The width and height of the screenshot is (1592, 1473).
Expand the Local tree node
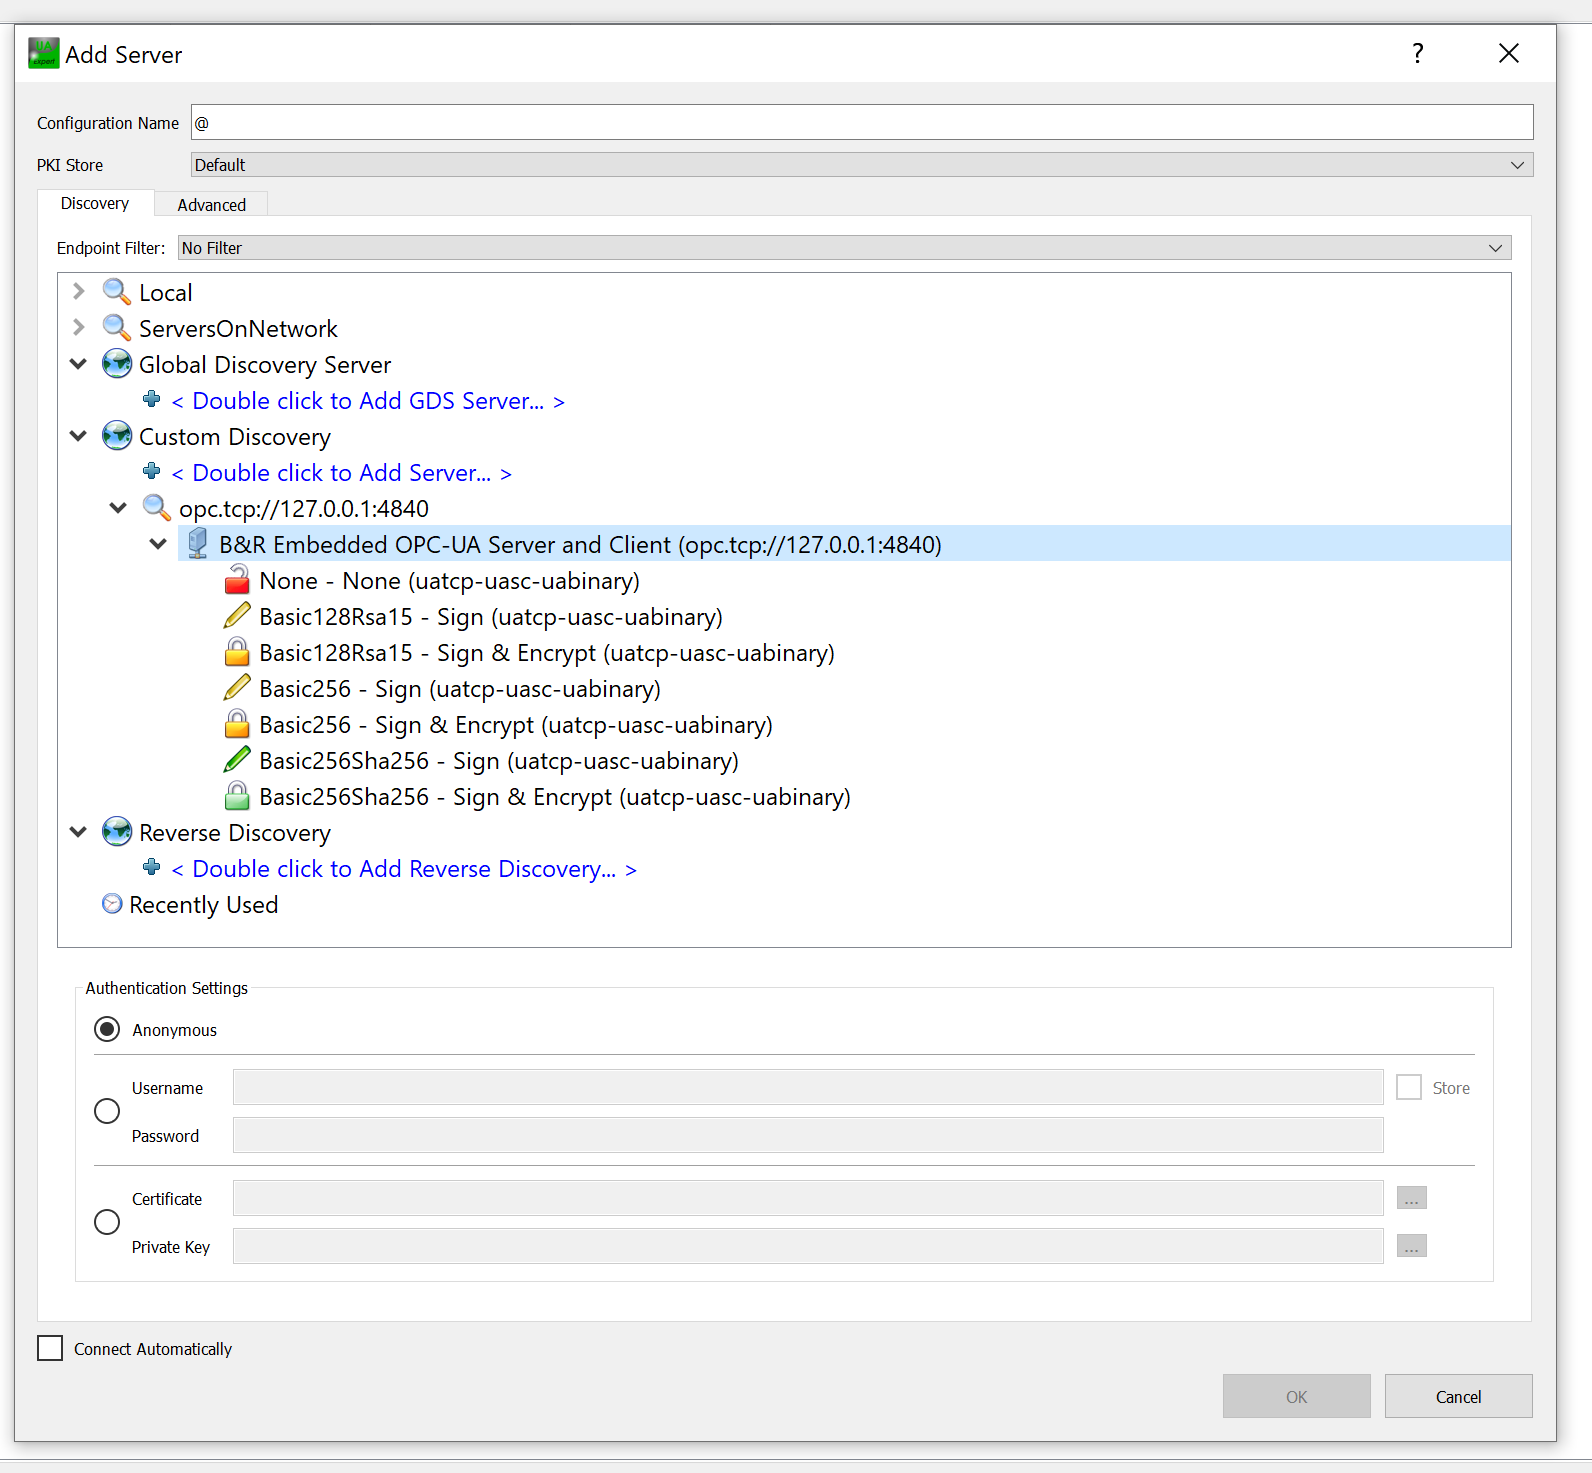[x=79, y=291]
